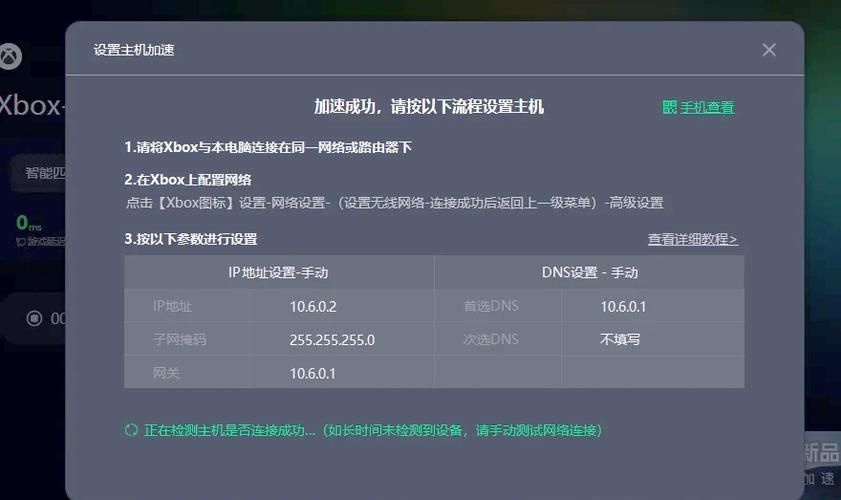Screen dimensions: 841x500
Task: Click the 次选DNS value 不填写
Action: 620,339
